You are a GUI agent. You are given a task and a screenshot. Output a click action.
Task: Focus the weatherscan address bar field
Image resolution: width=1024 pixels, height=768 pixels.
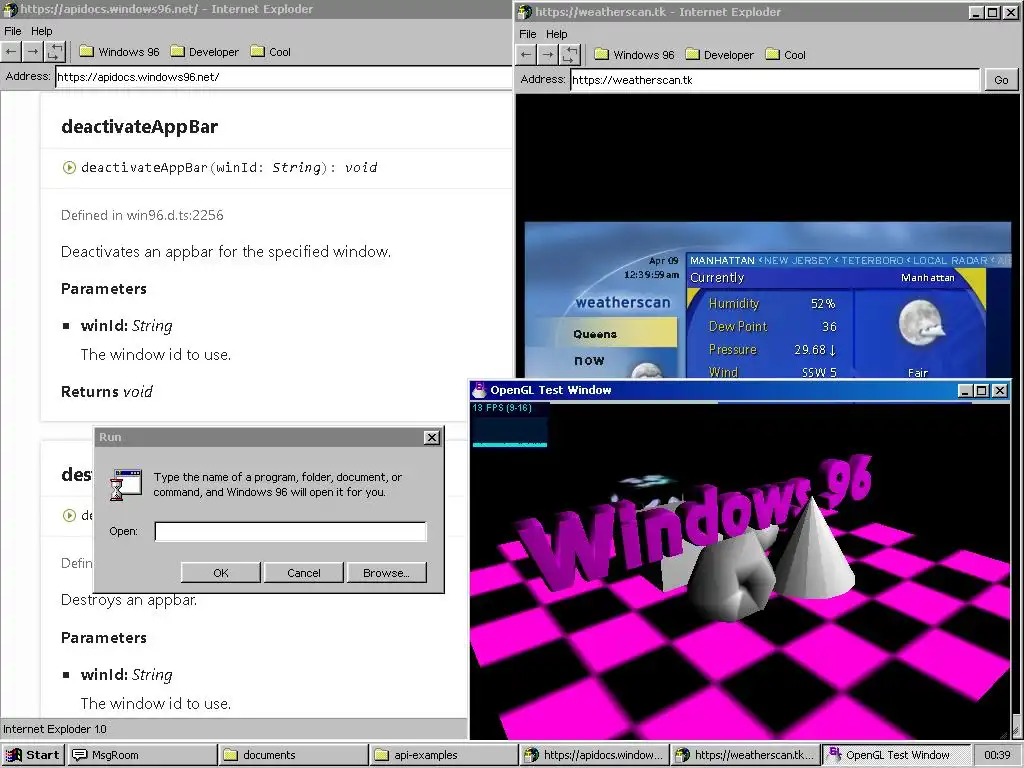coord(775,80)
